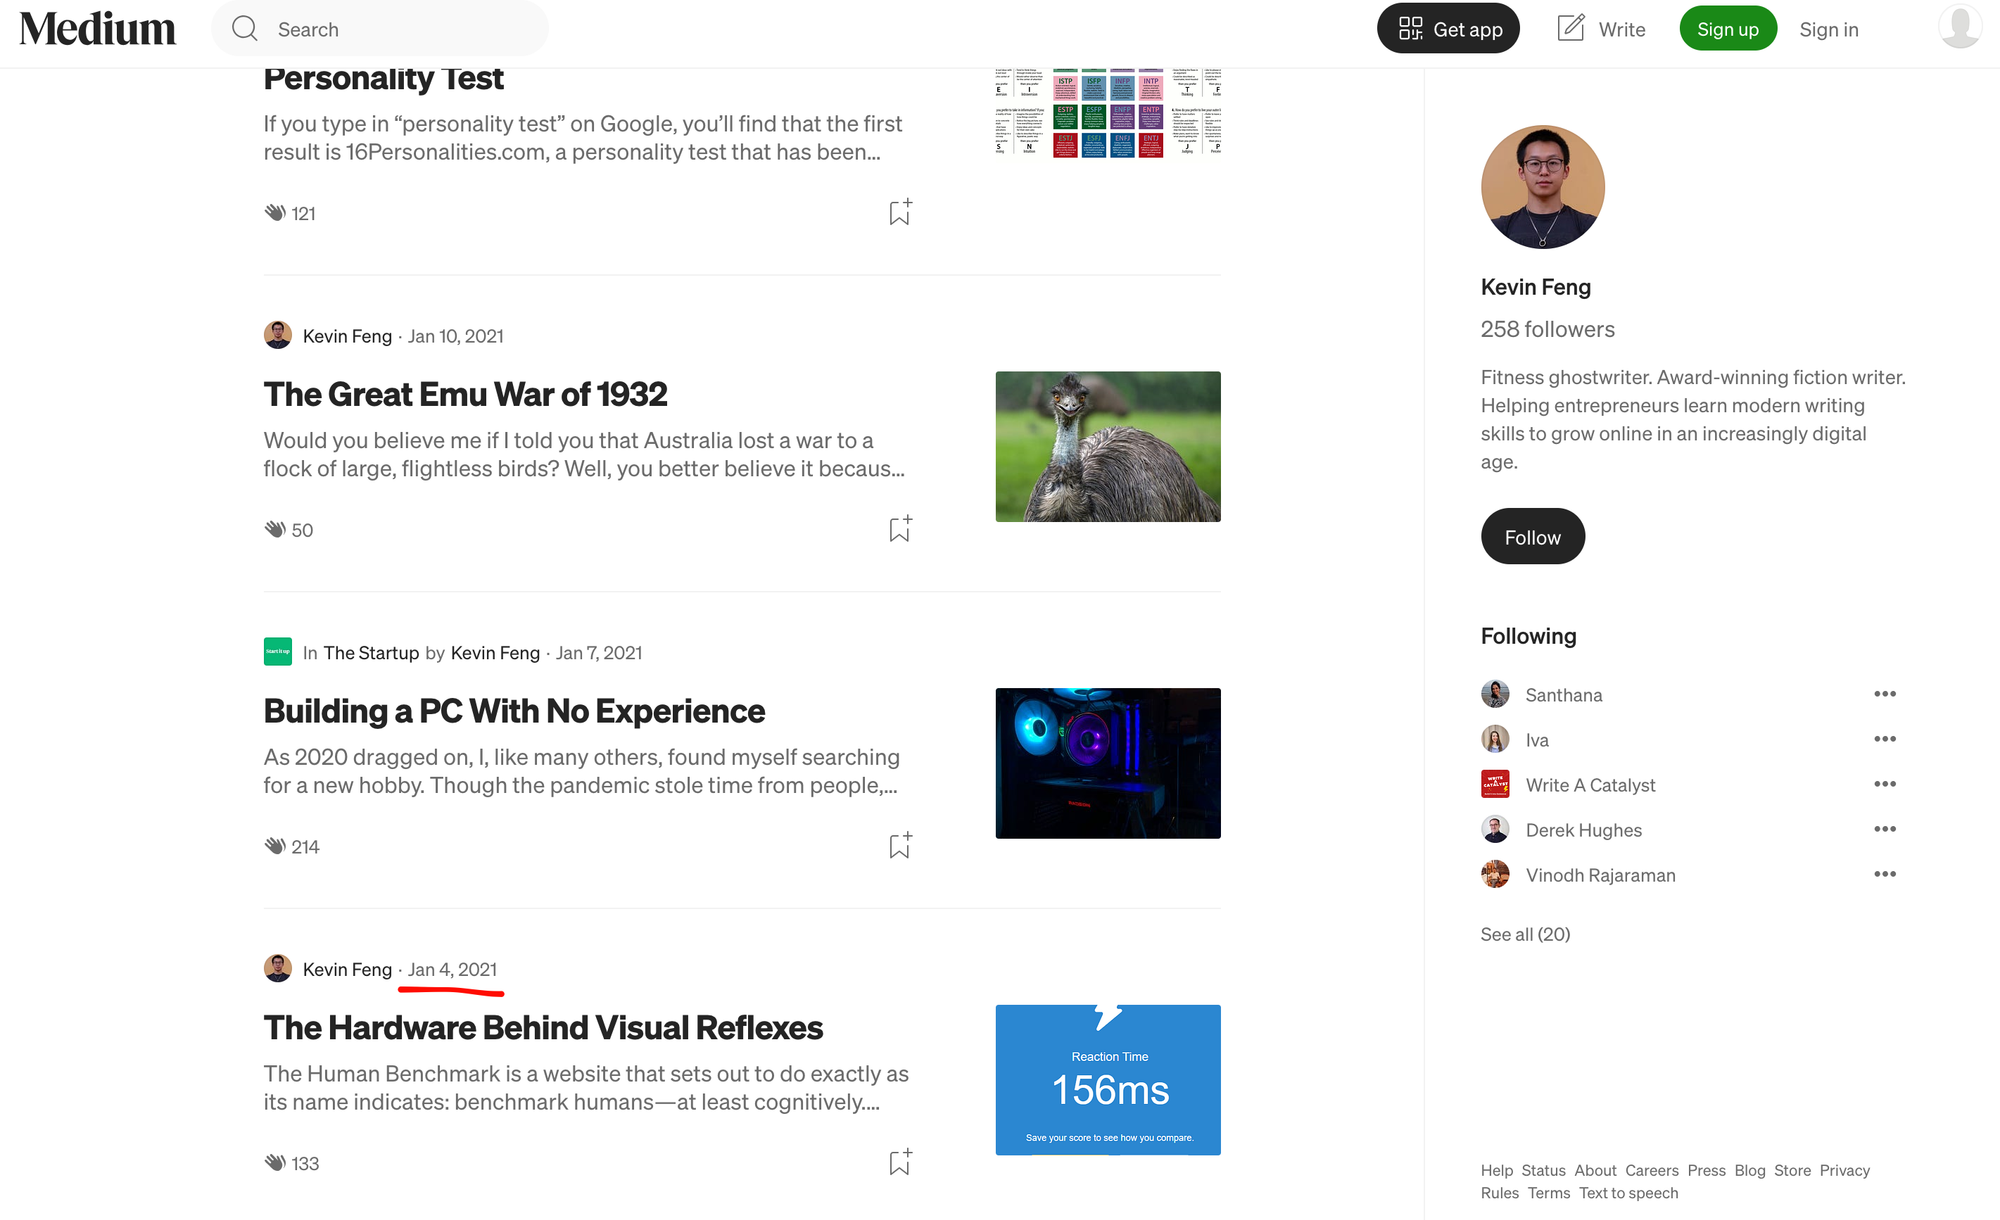
Task: Follow Kevin Feng
Action: coord(1533,536)
